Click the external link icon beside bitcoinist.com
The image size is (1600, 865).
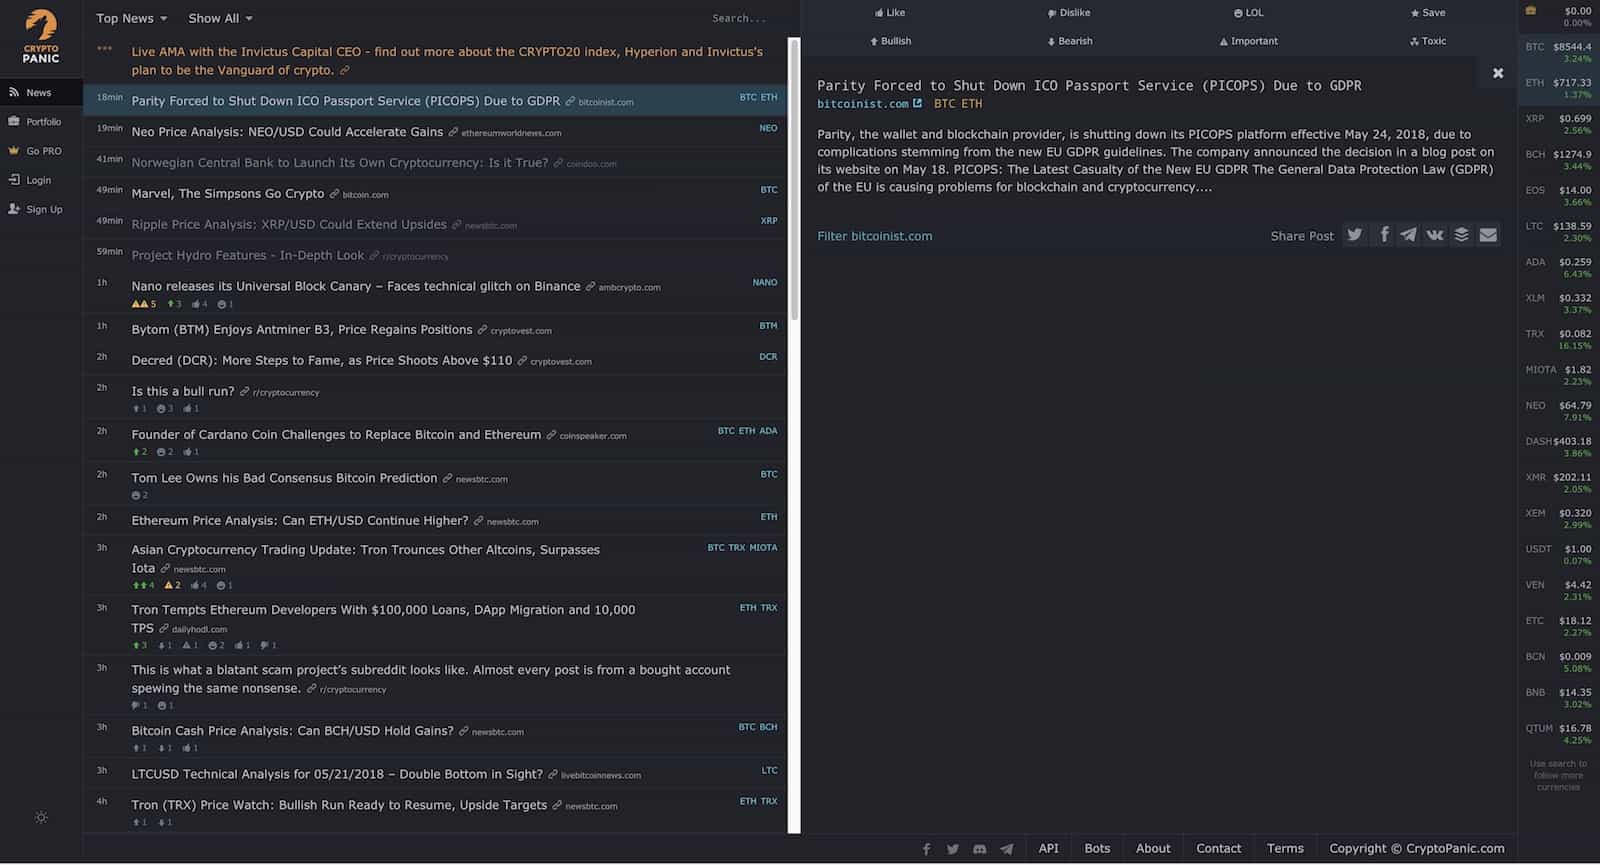(917, 103)
